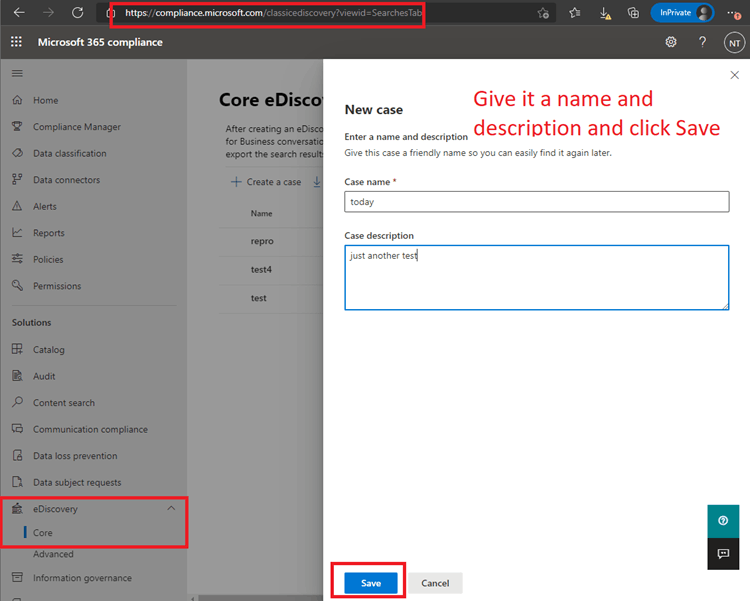Click the download icon beside Create a case
Screen dimensions: 750x601
(x=317, y=182)
